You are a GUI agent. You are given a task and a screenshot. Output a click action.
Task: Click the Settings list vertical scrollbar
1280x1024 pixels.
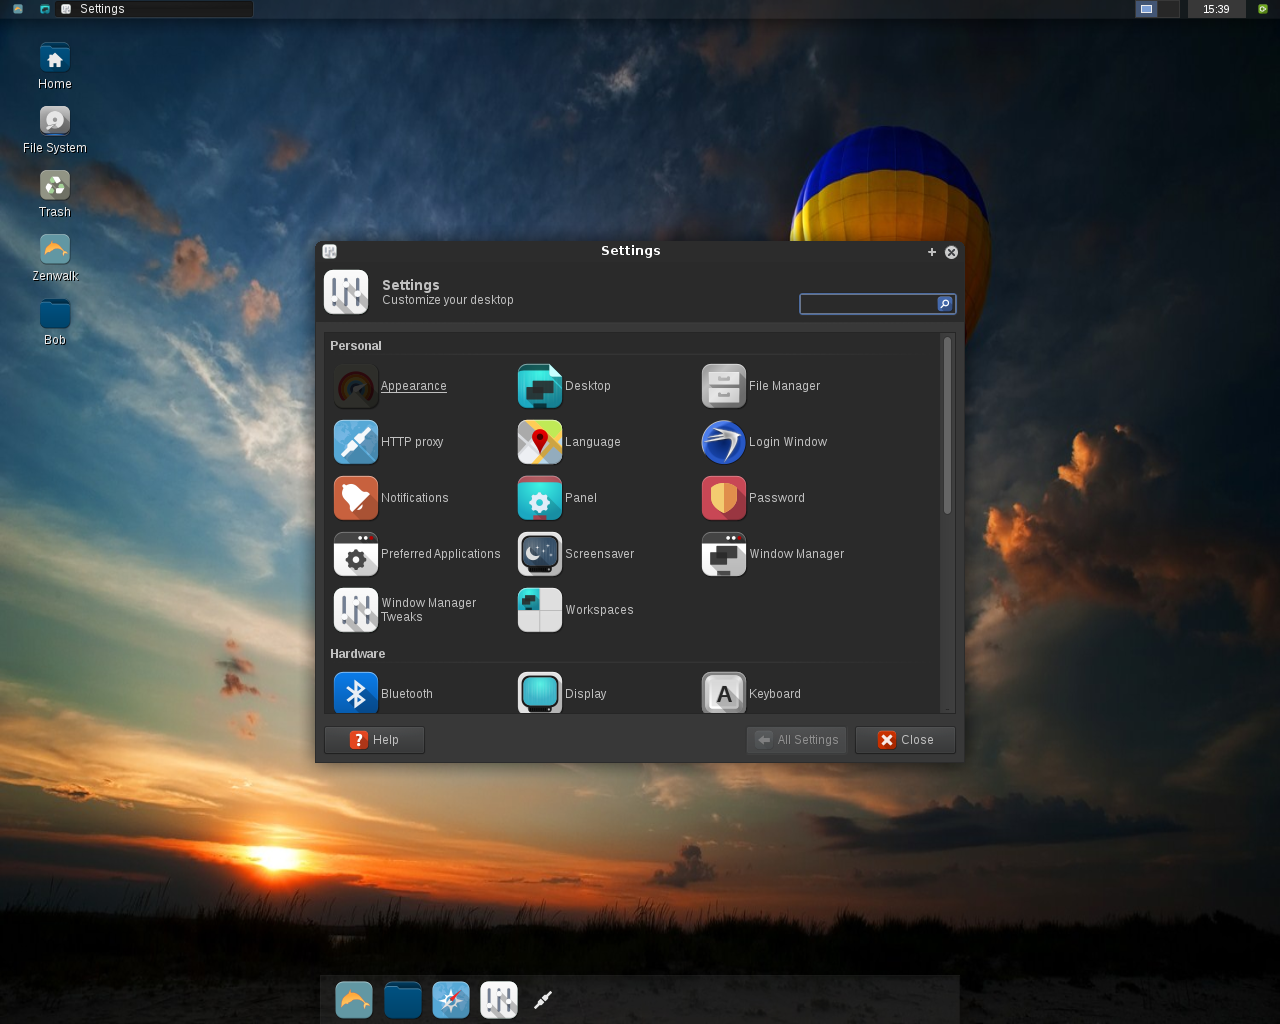click(x=947, y=425)
